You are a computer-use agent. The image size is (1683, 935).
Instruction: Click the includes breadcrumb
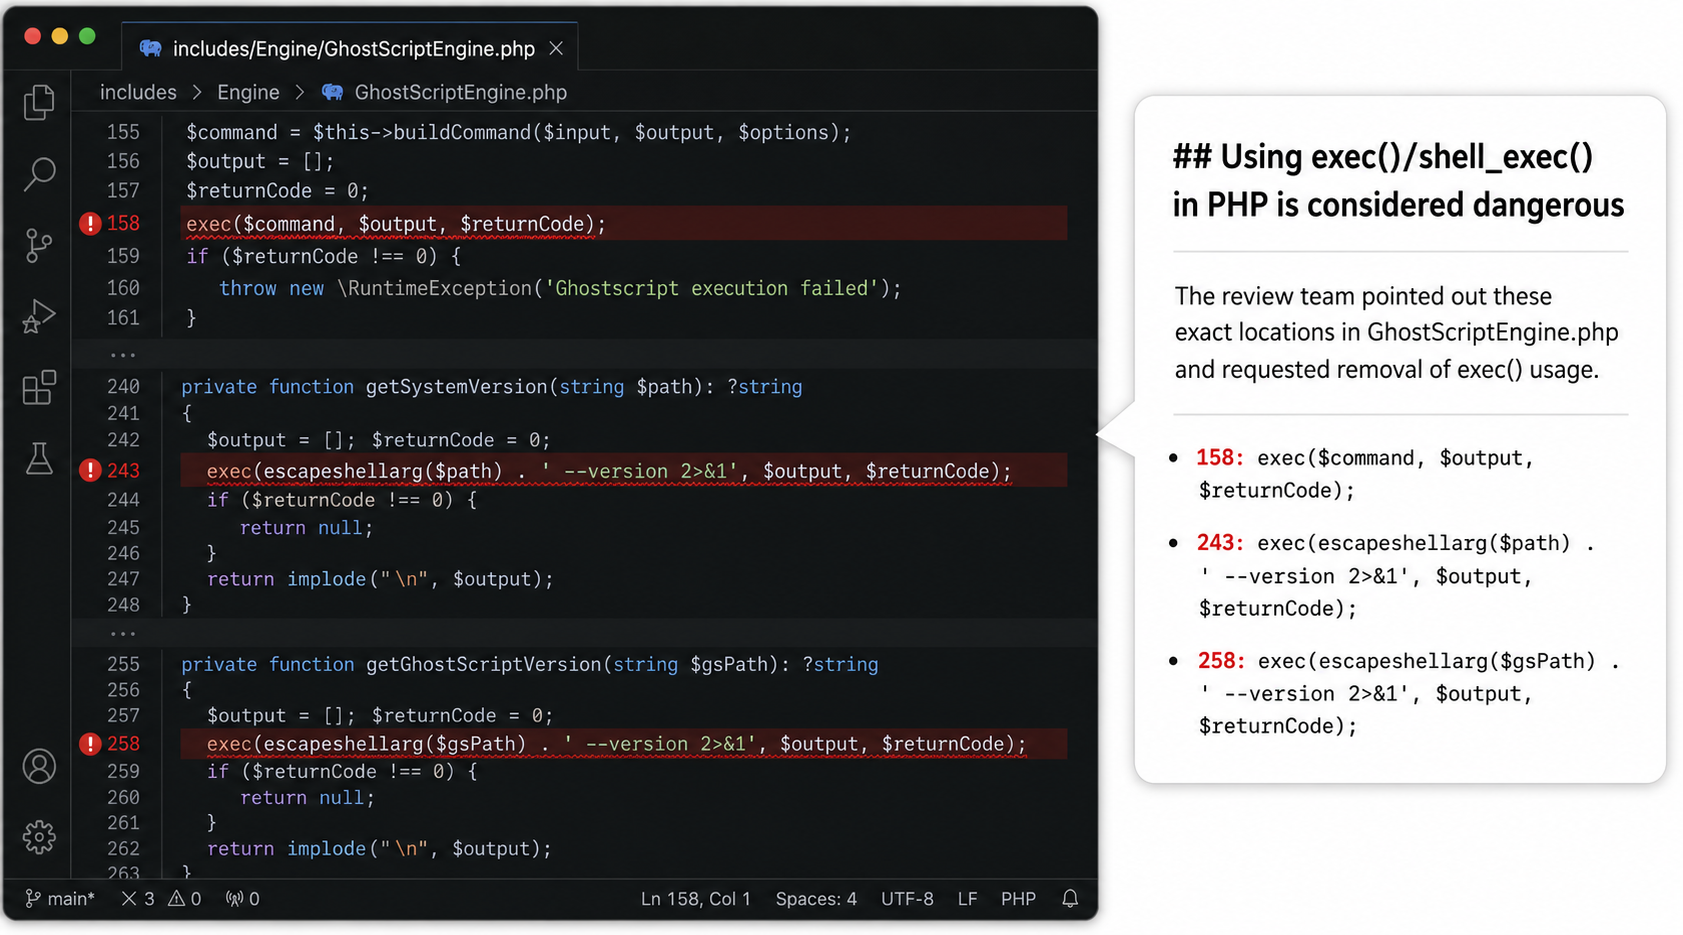pyautogui.click(x=138, y=92)
